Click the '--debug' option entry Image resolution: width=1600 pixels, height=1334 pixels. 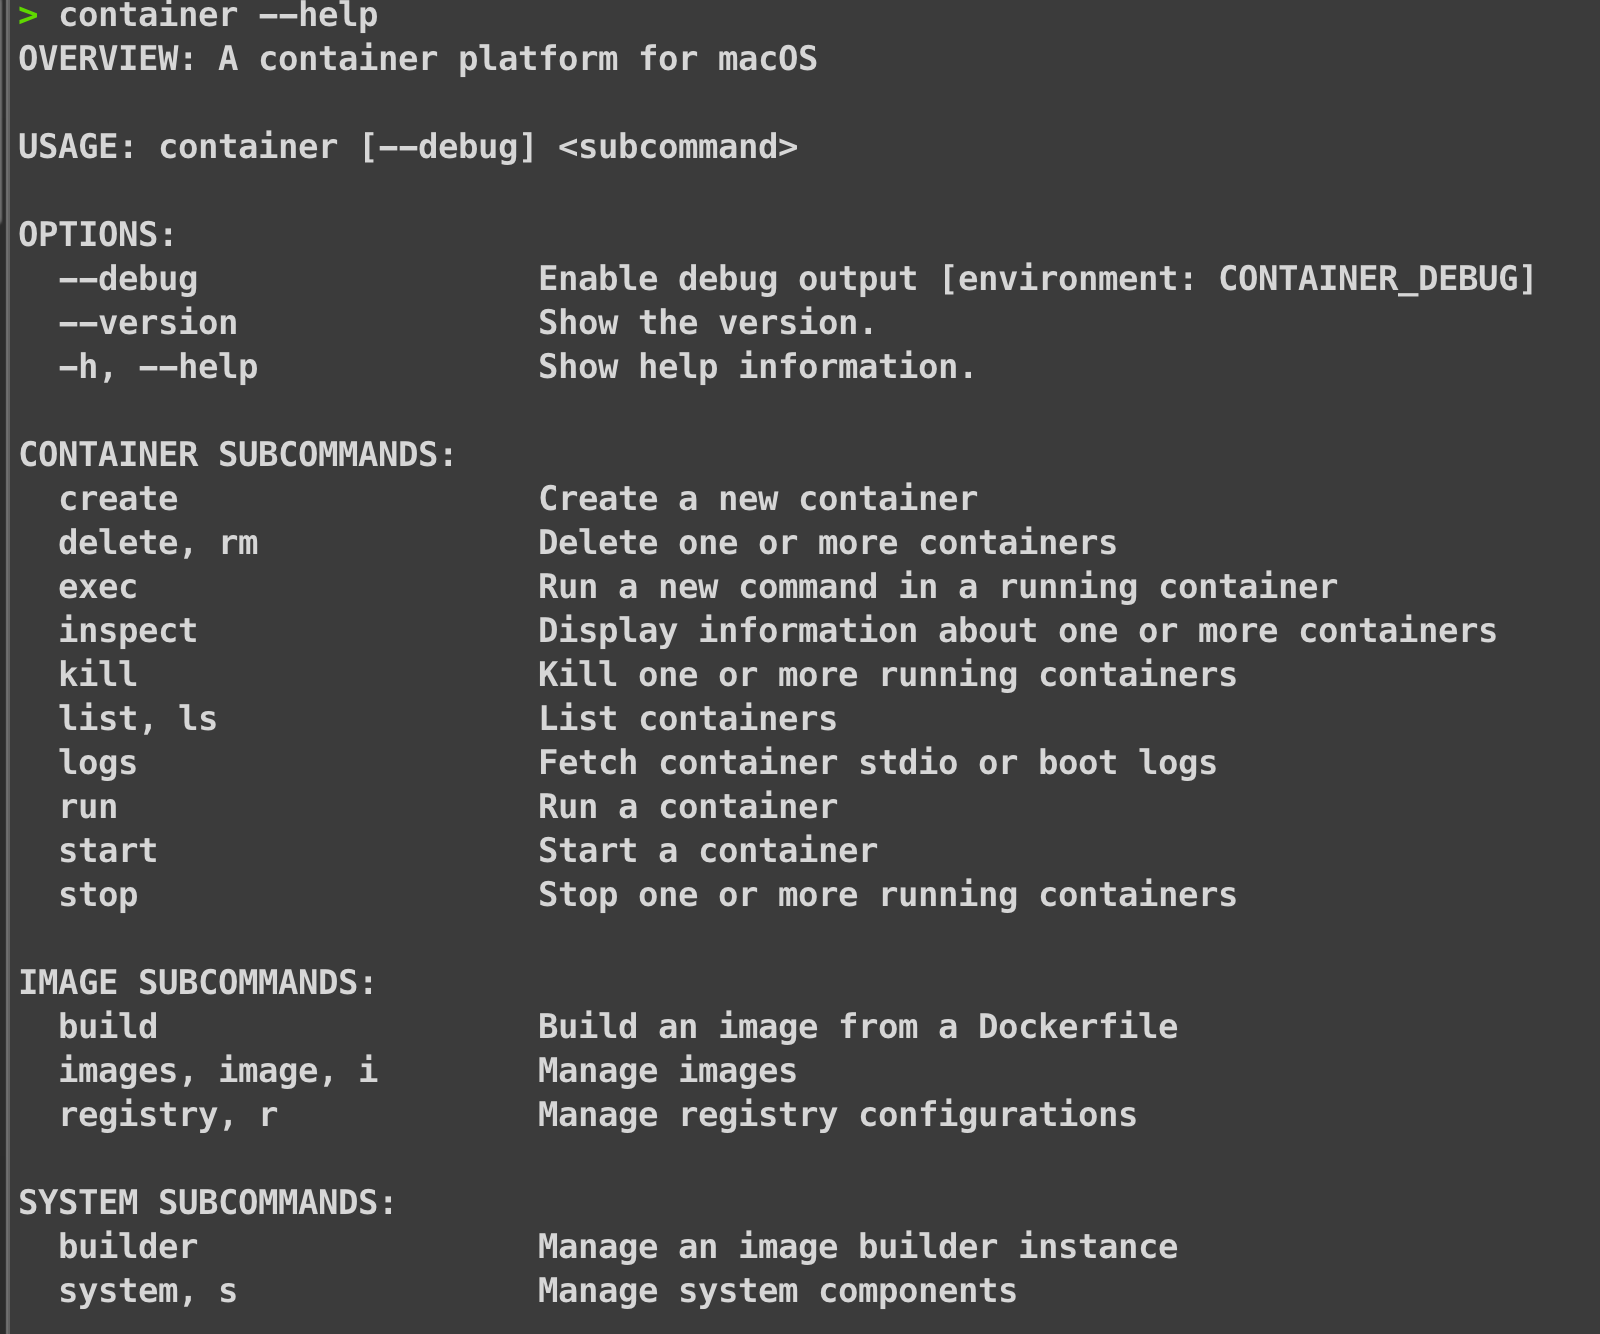[x=128, y=279]
